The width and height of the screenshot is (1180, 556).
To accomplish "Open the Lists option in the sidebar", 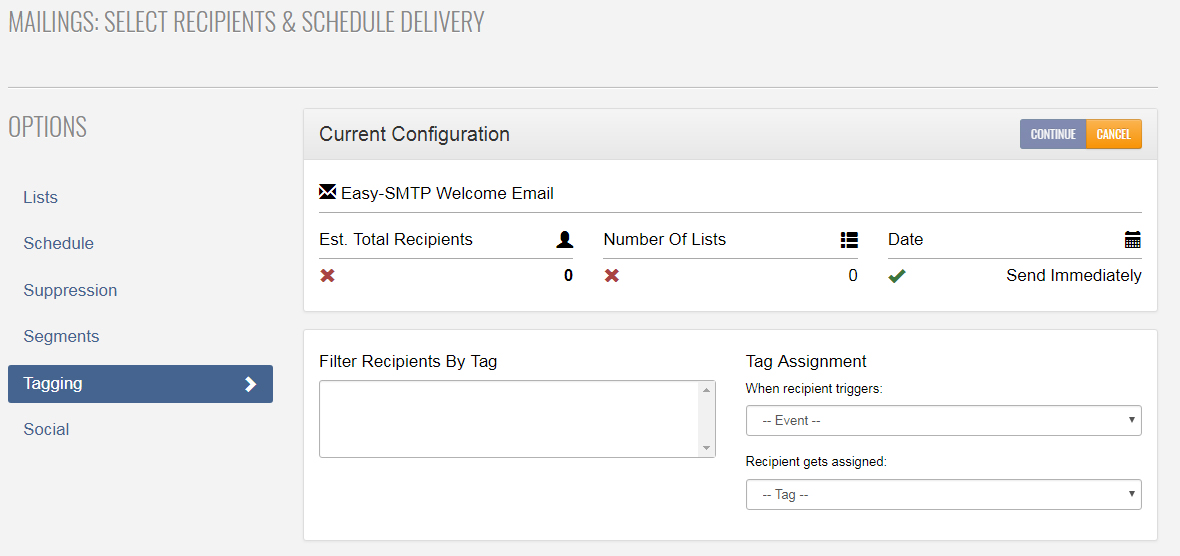I will 41,197.
